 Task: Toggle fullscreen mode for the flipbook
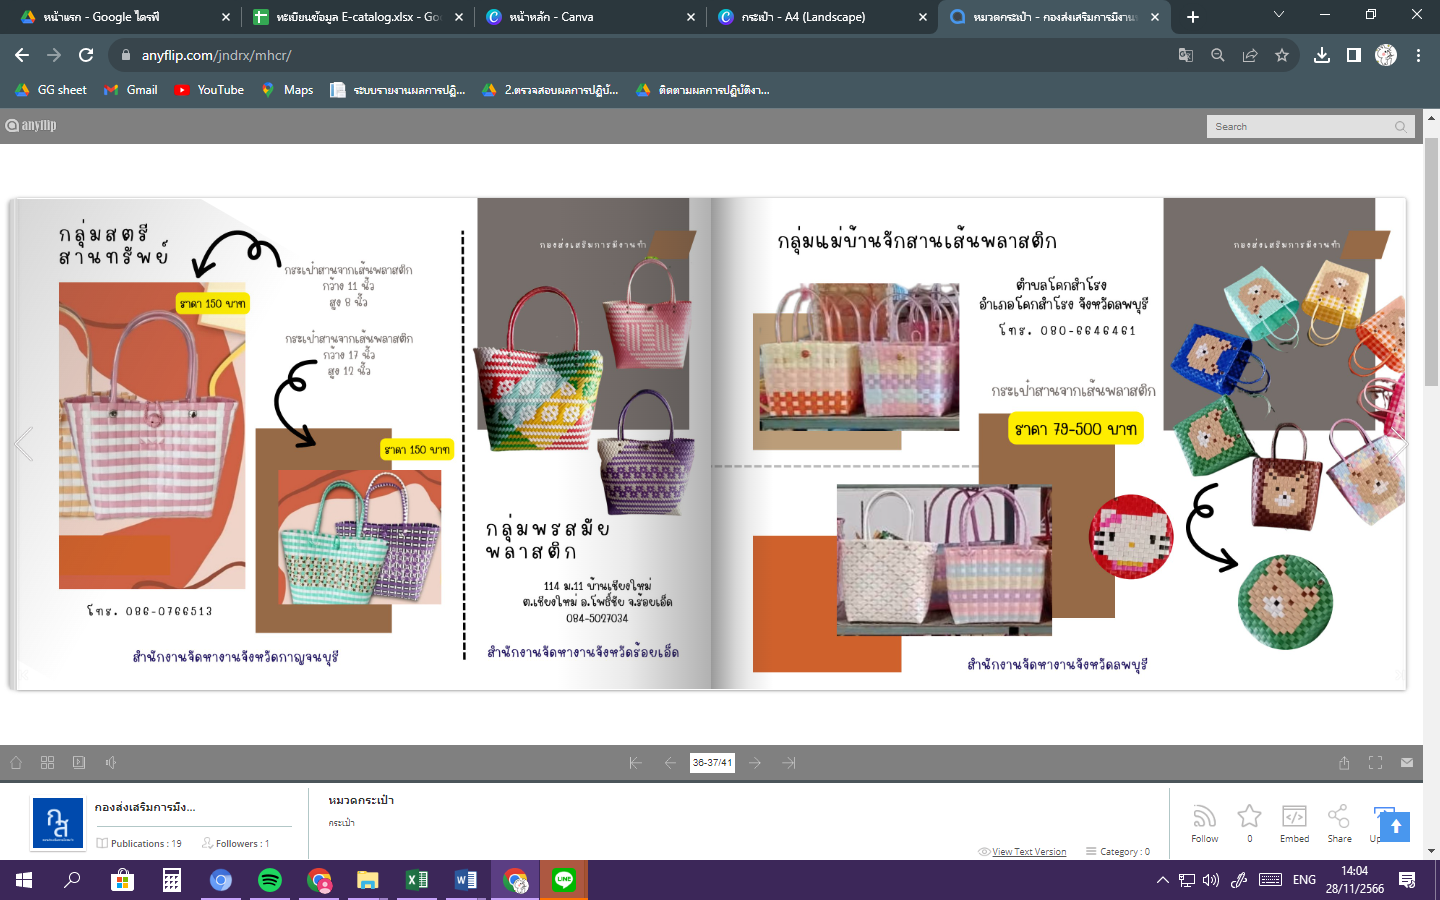(x=1375, y=763)
